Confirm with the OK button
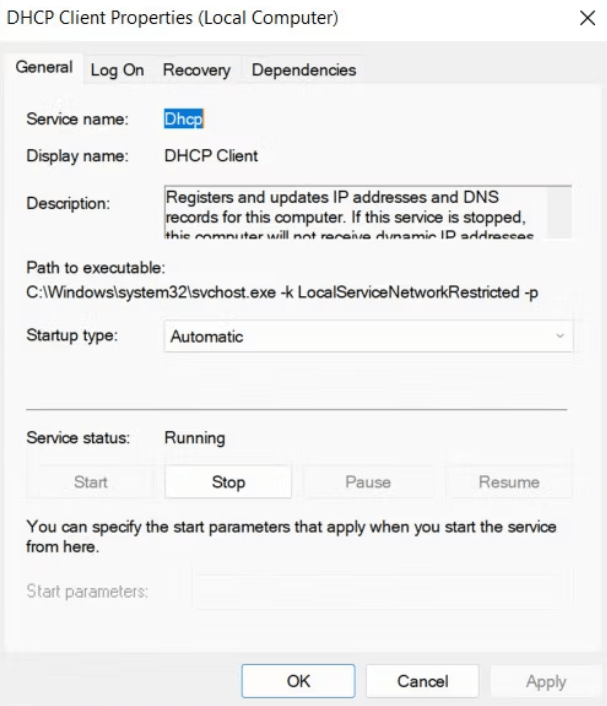Viewport: 607px width, 706px height. point(299,681)
